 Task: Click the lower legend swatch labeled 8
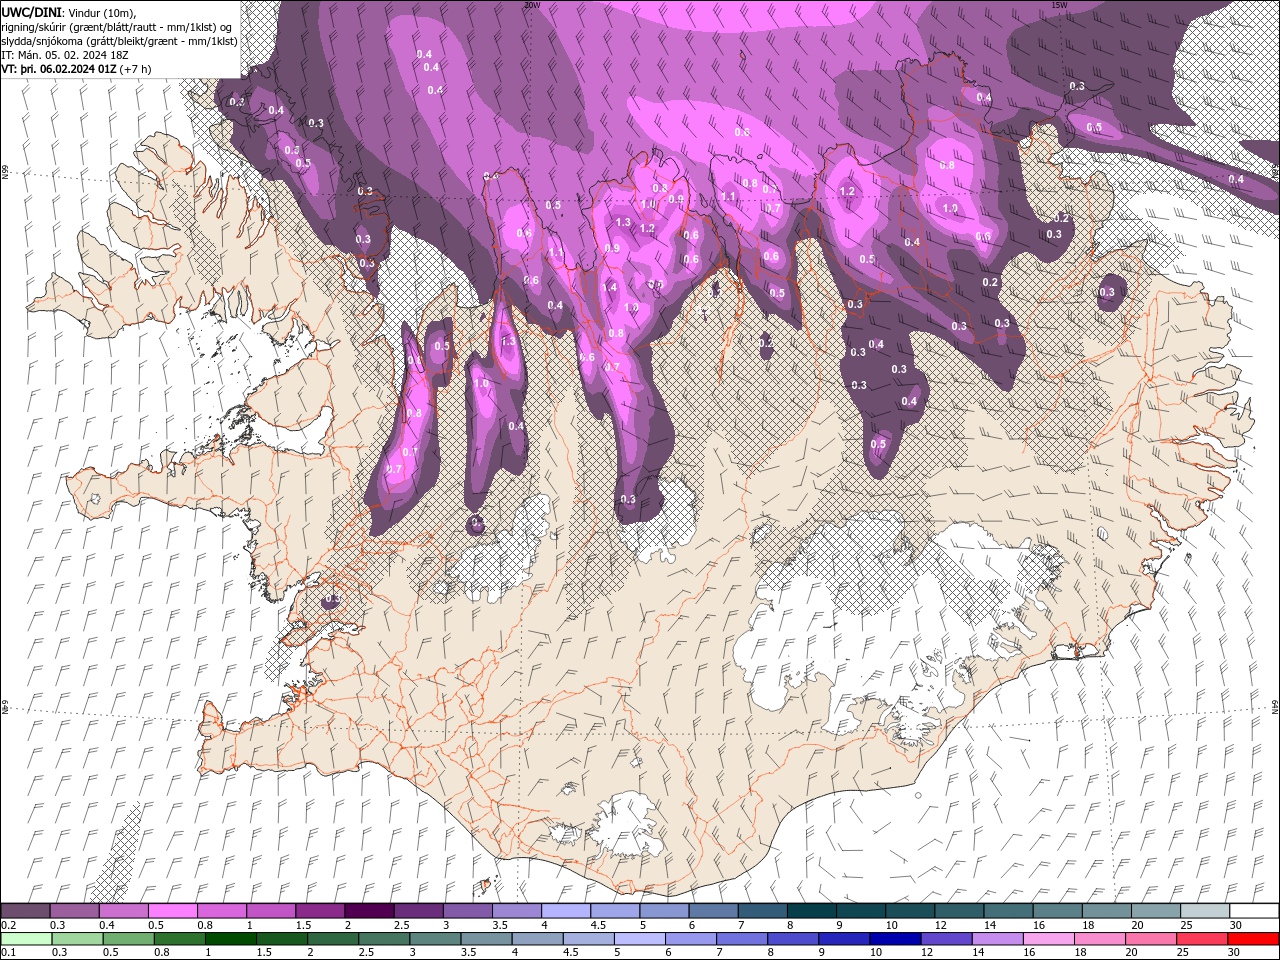click(x=792, y=939)
